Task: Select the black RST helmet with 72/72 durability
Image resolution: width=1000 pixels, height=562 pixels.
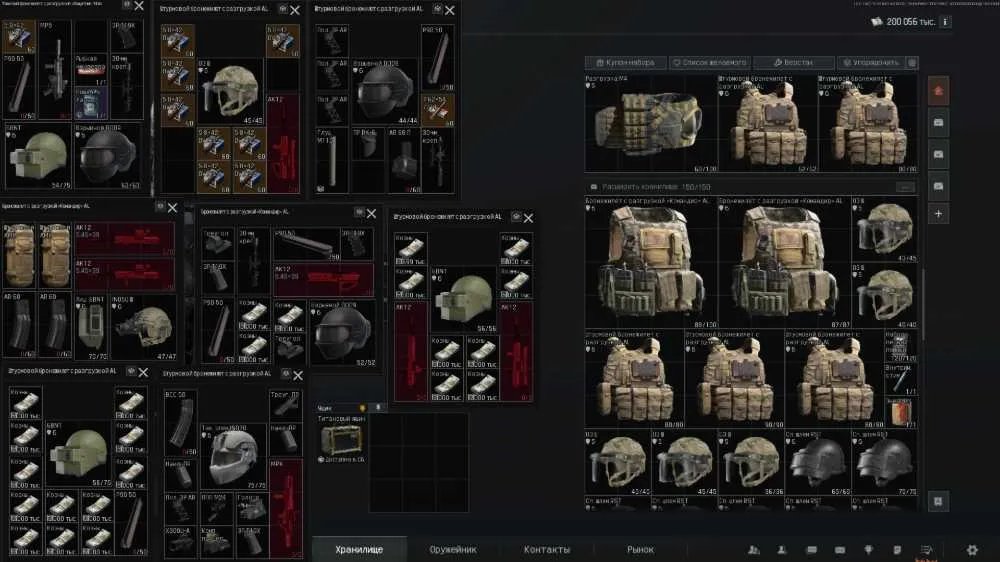Action: tap(884, 462)
